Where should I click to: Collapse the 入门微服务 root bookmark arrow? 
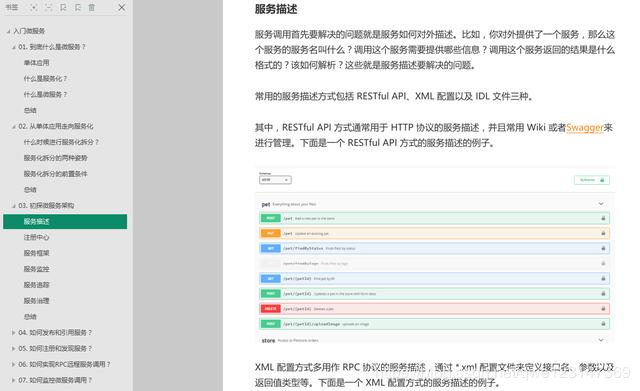coord(9,31)
